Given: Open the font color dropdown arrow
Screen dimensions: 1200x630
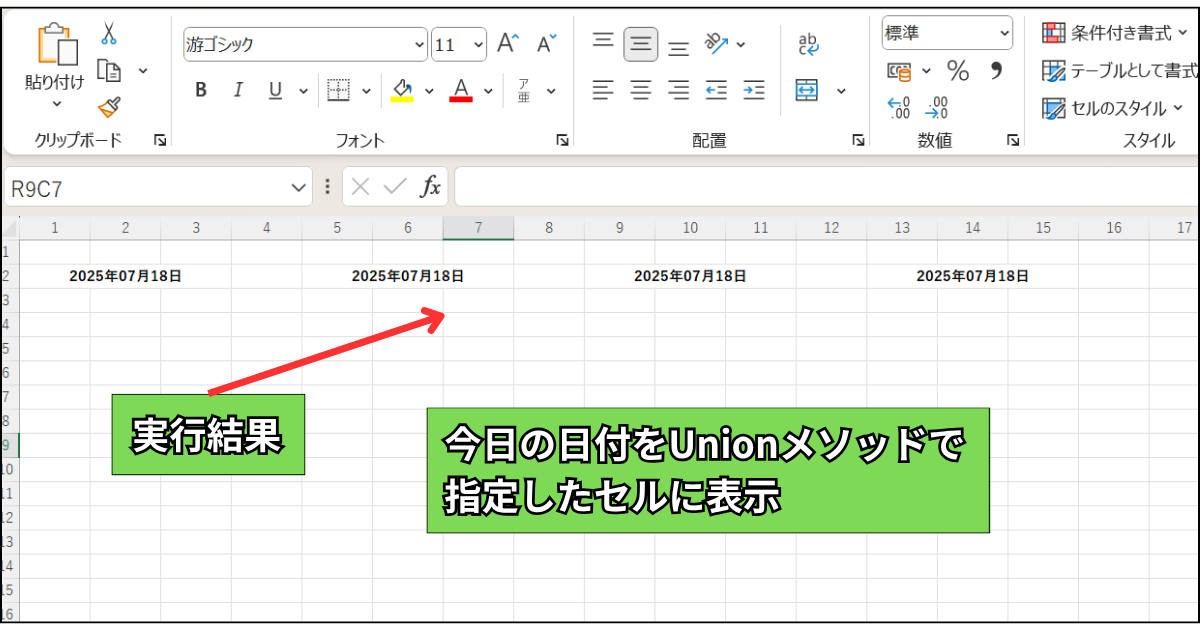Looking at the screenshot, I should [489, 90].
